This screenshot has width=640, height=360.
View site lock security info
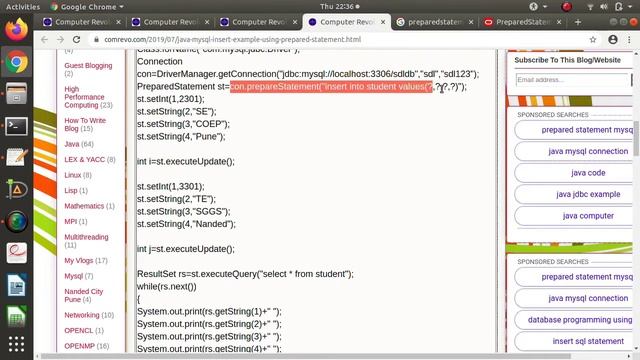[x=96, y=40]
